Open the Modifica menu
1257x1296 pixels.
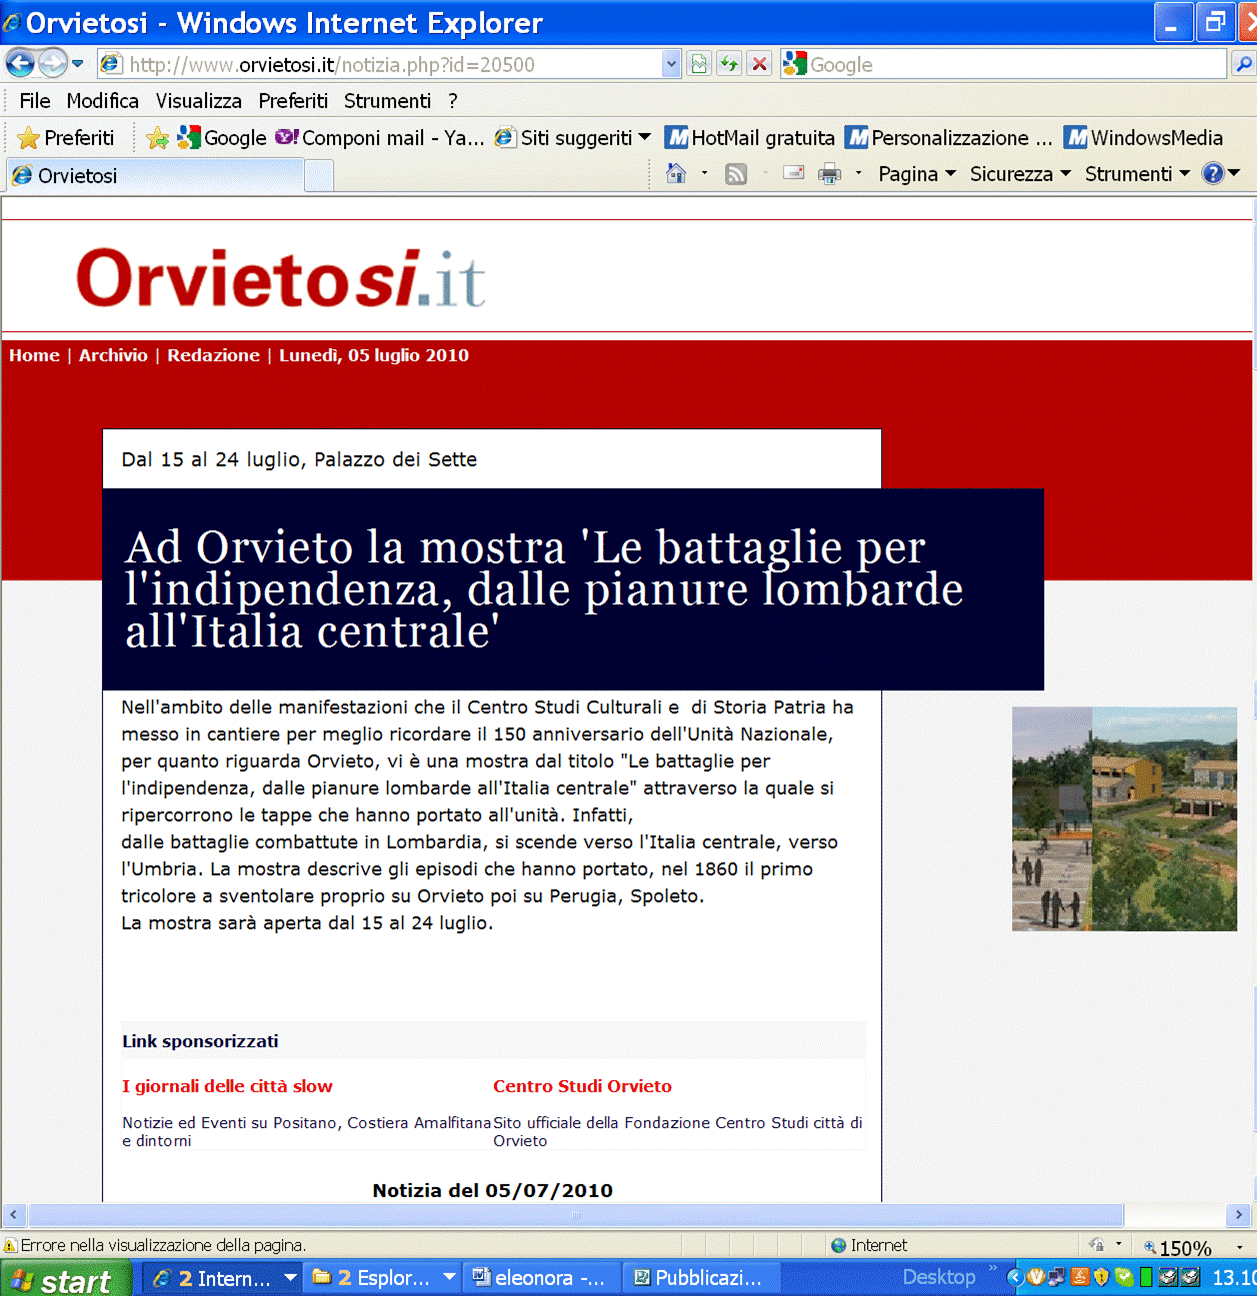tap(103, 101)
